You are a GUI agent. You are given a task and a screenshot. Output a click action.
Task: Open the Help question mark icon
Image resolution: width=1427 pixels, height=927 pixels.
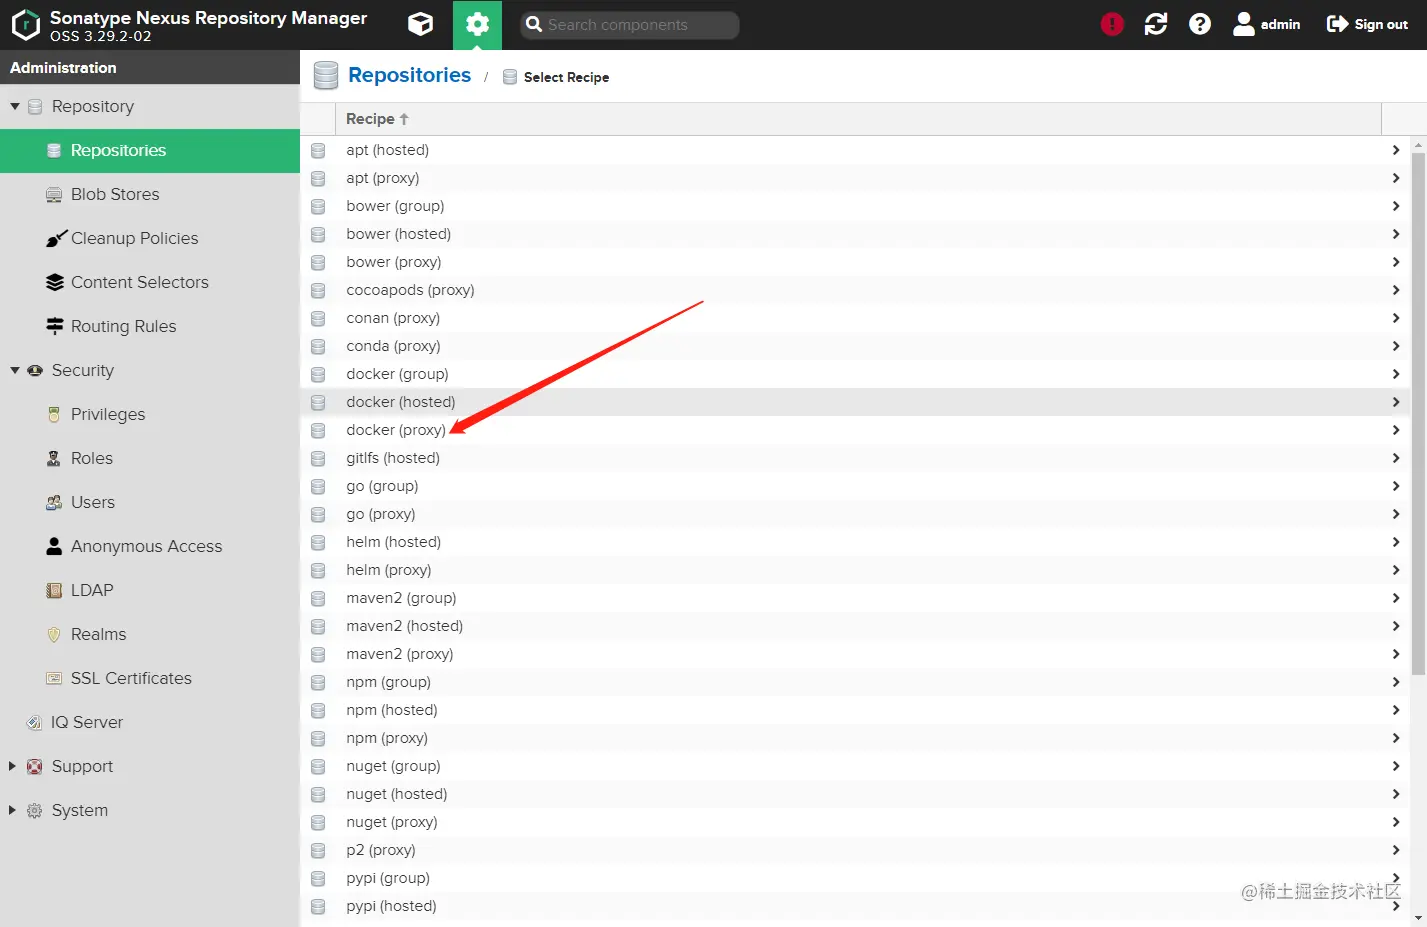[x=1200, y=24]
